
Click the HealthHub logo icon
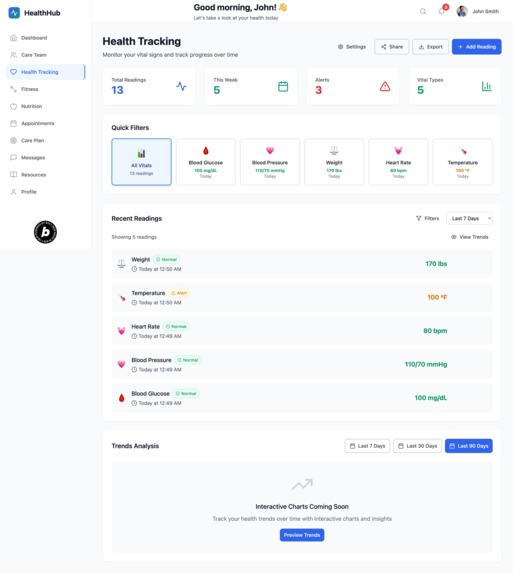pos(14,13)
